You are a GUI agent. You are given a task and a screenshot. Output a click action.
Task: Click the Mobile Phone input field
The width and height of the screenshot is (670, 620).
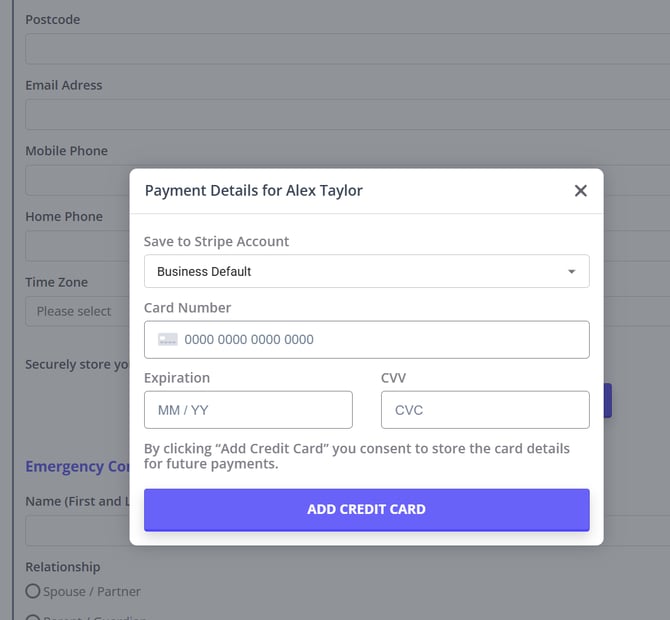point(75,181)
